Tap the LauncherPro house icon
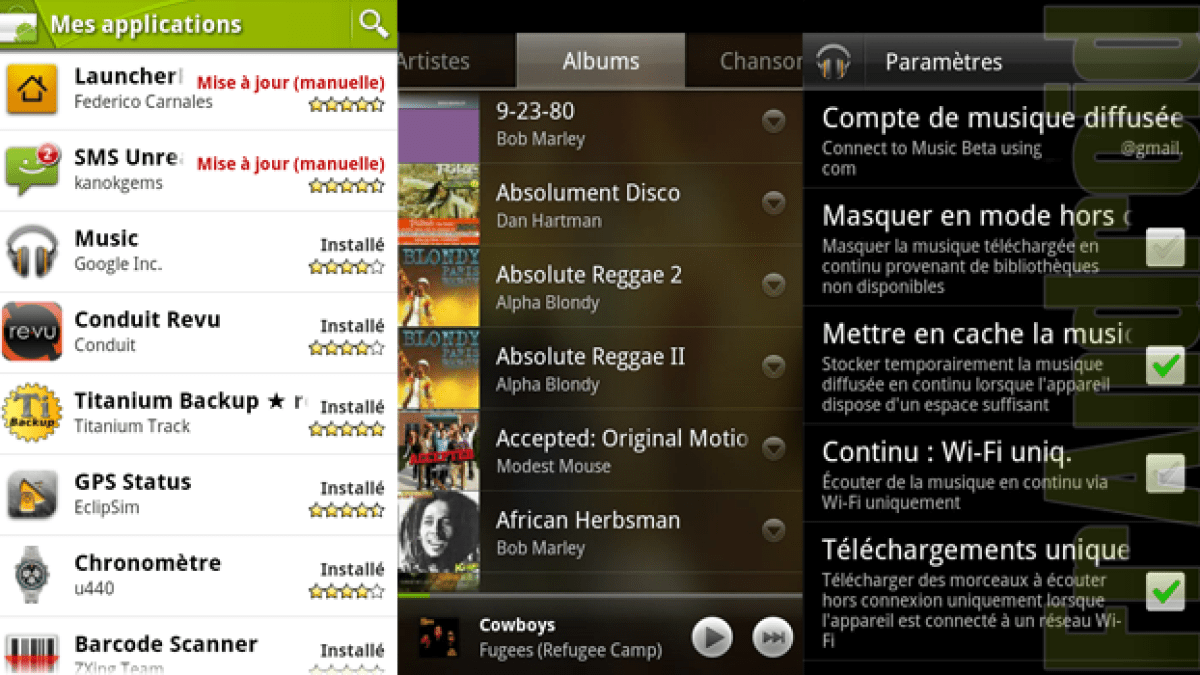The image size is (1200, 675). point(32,89)
